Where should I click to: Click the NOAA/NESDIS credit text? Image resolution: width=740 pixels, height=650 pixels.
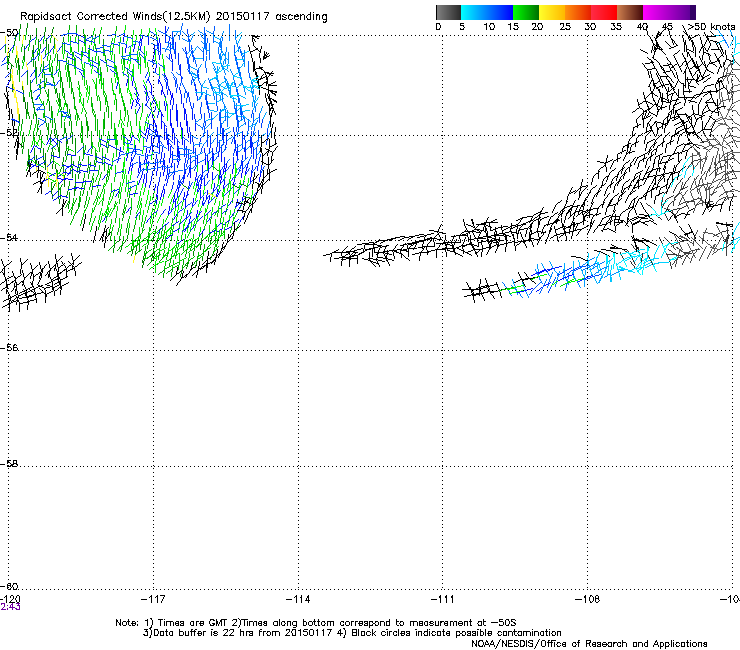589,644
